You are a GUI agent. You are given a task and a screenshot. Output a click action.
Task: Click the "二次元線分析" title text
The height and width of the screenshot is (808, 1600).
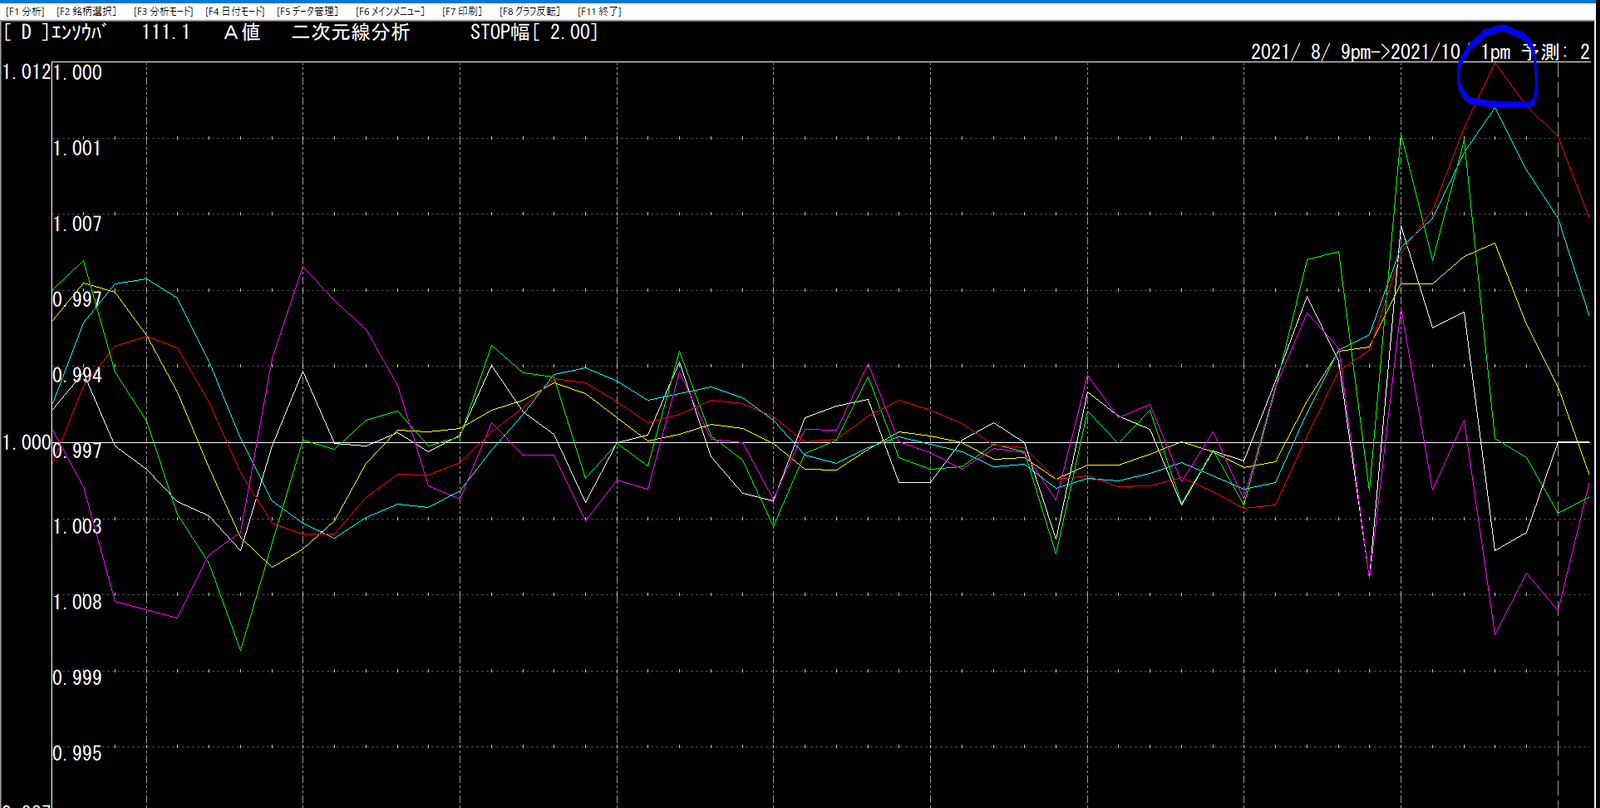(x=351, y=32)
